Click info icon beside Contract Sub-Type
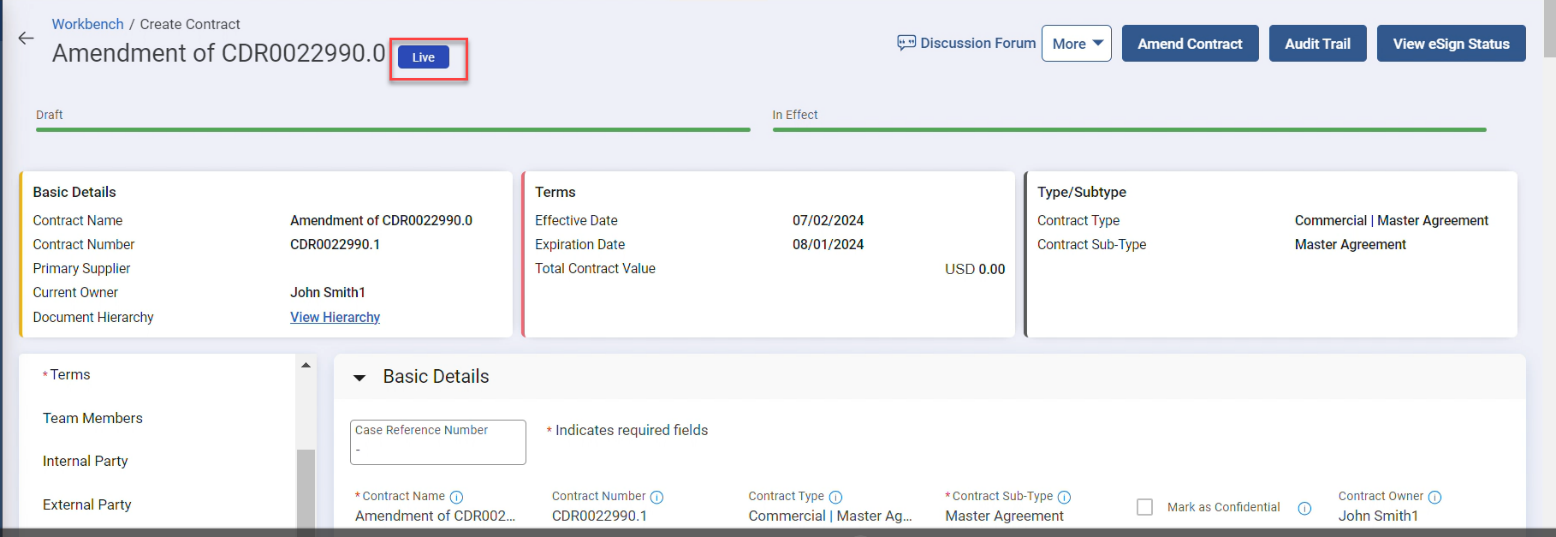 coord(1064,497)
